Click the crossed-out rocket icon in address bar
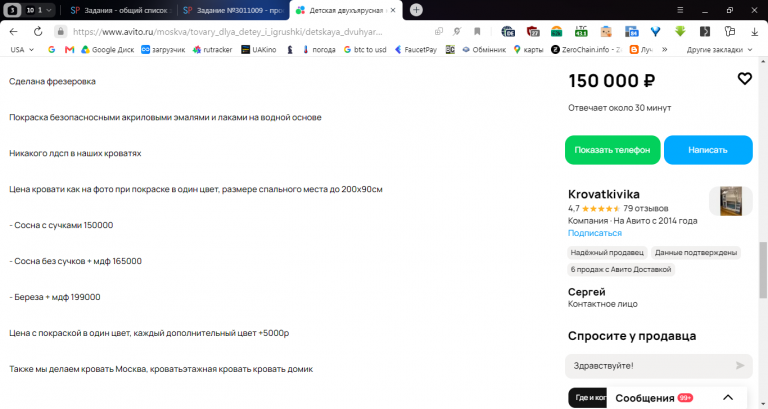Image resolution: width=768 pixels, height=409 pixels. [x=457, y=31]
